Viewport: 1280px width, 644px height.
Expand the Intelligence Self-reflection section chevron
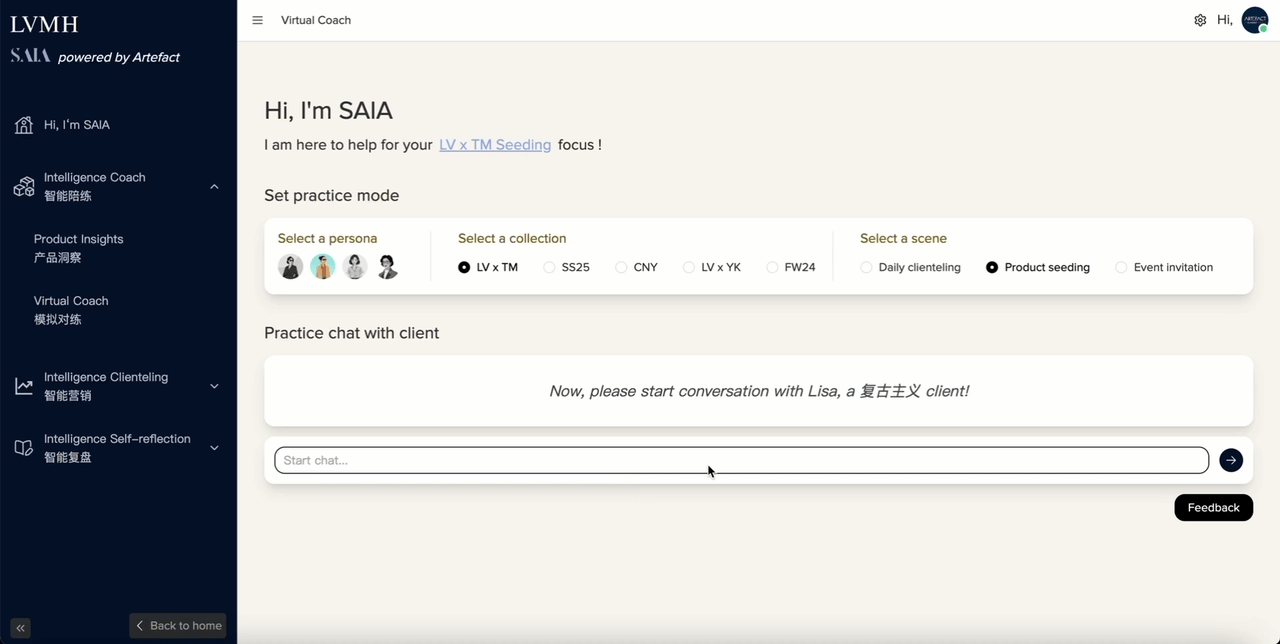click(x=214, y=448)
